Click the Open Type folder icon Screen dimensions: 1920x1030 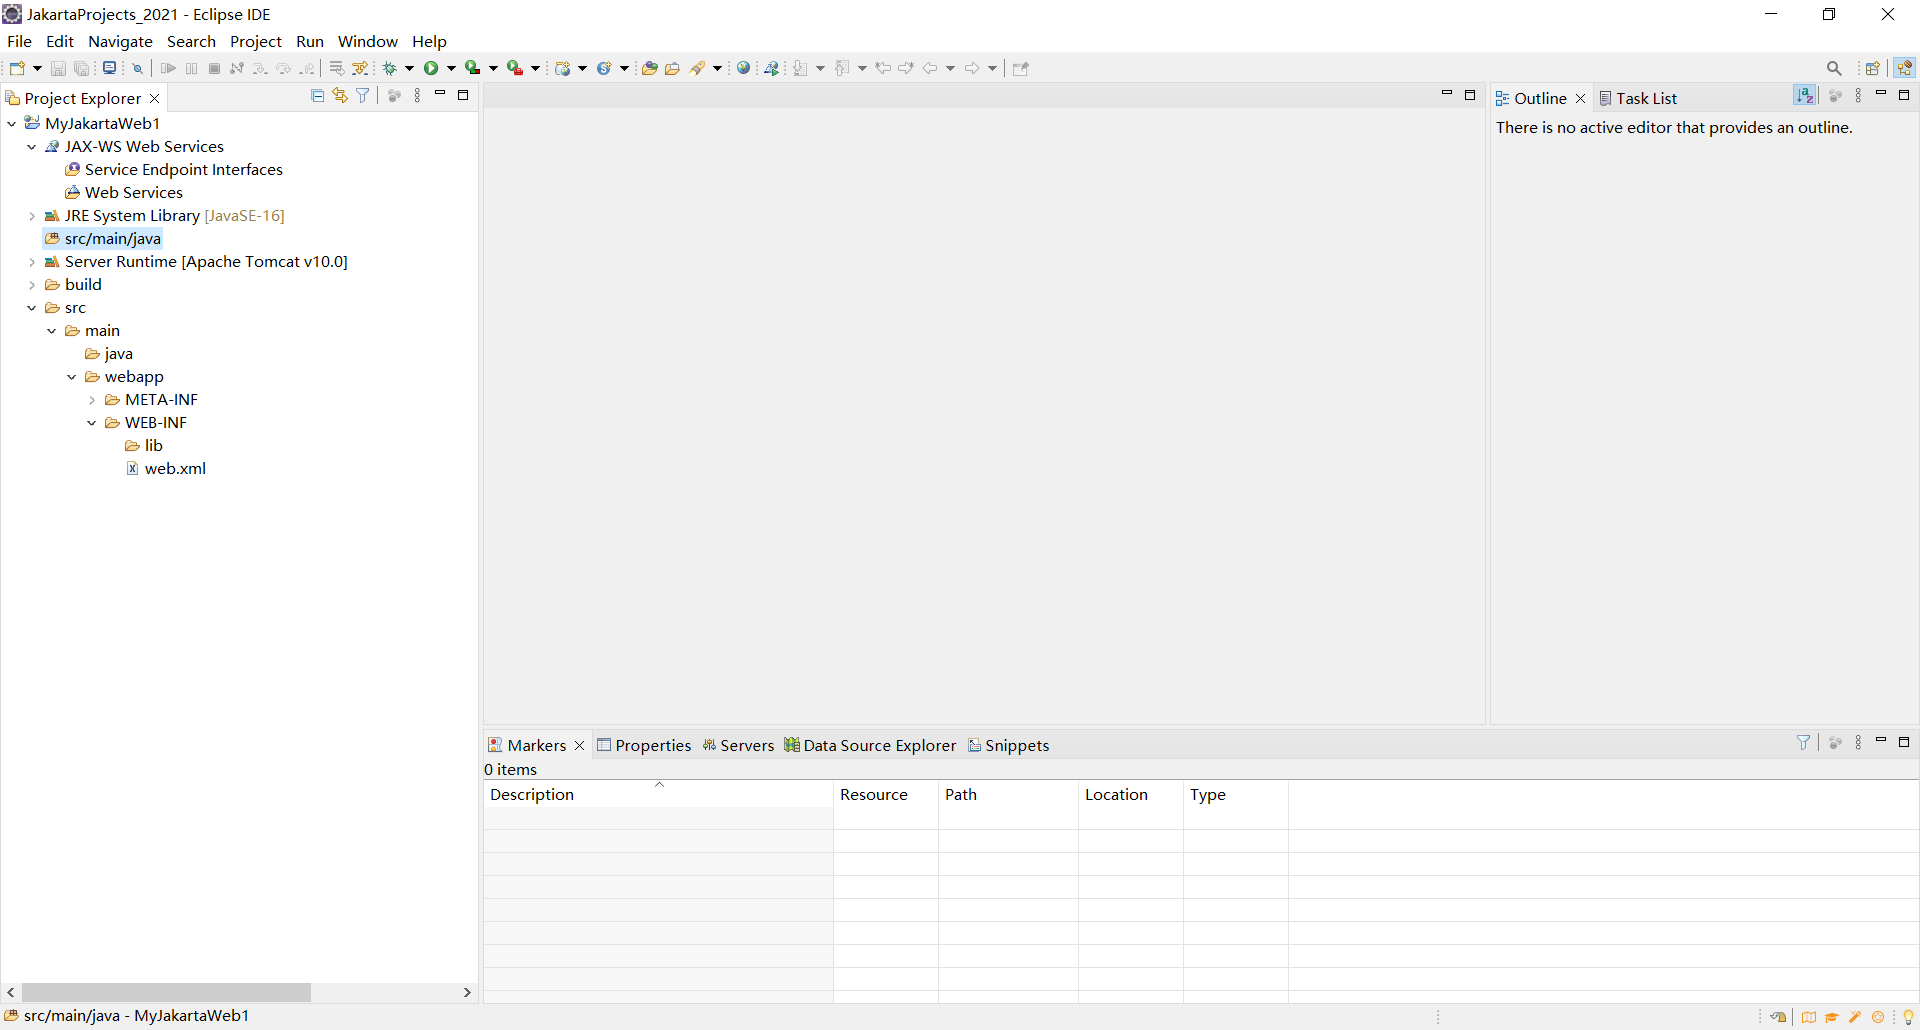coord(650,68)
